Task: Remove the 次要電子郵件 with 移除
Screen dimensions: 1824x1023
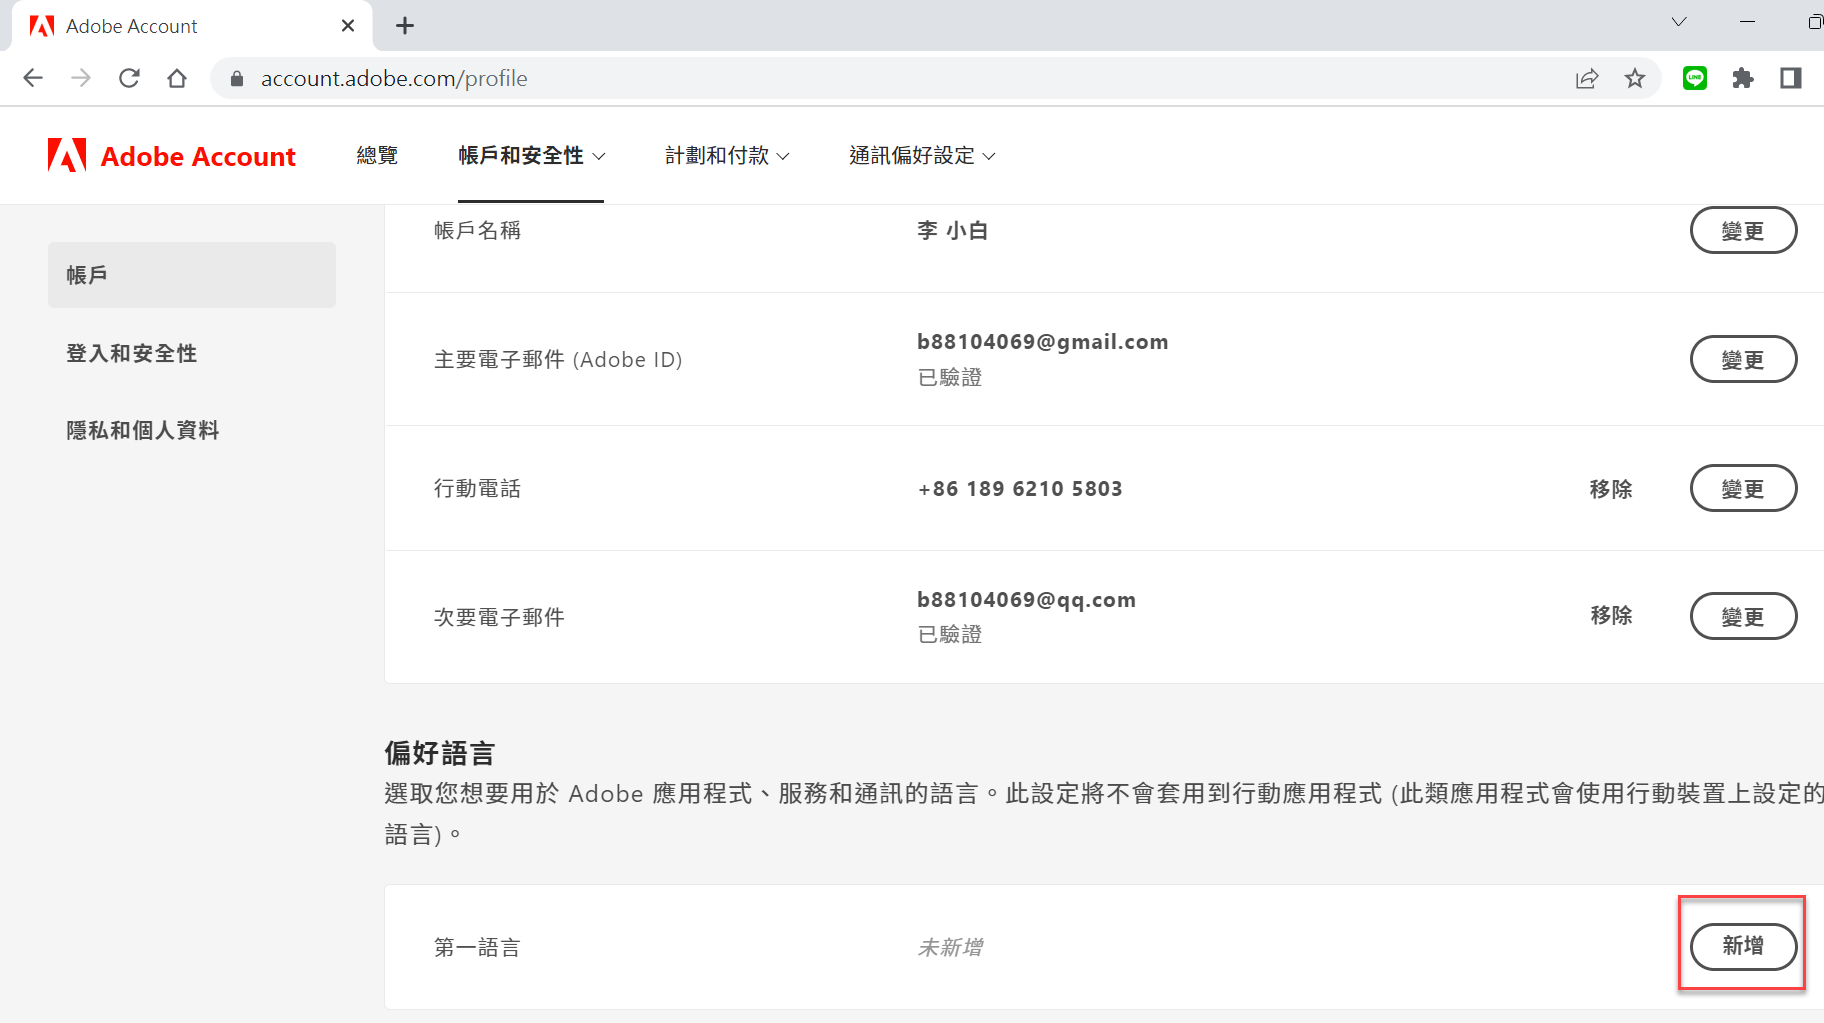Action: 1611,616
